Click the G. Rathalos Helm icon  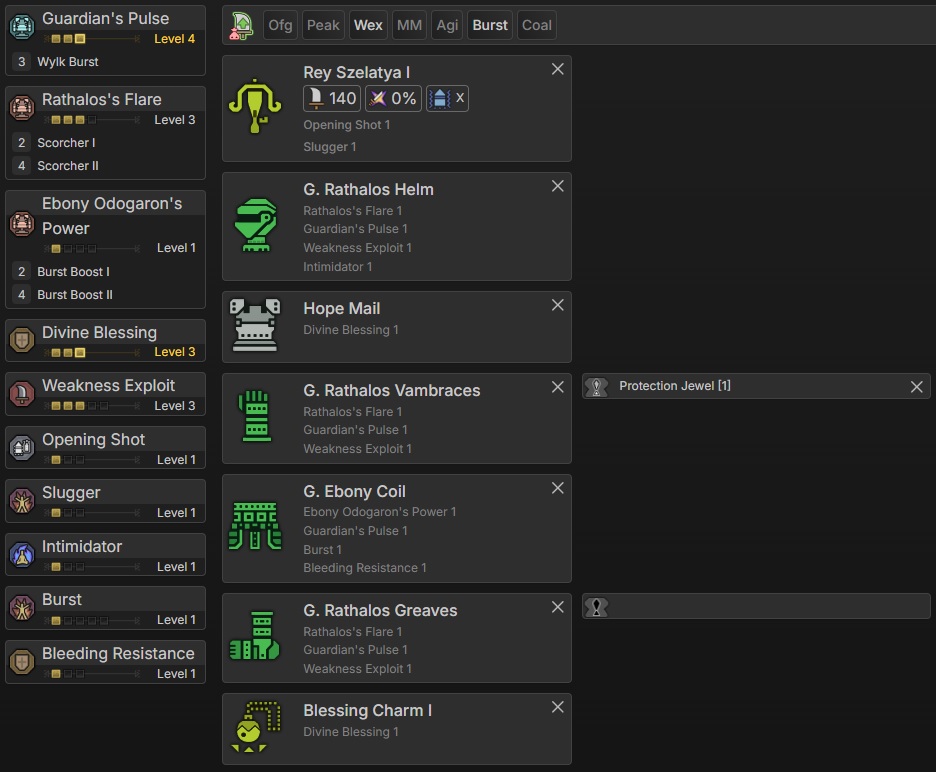tap(256, 225)
